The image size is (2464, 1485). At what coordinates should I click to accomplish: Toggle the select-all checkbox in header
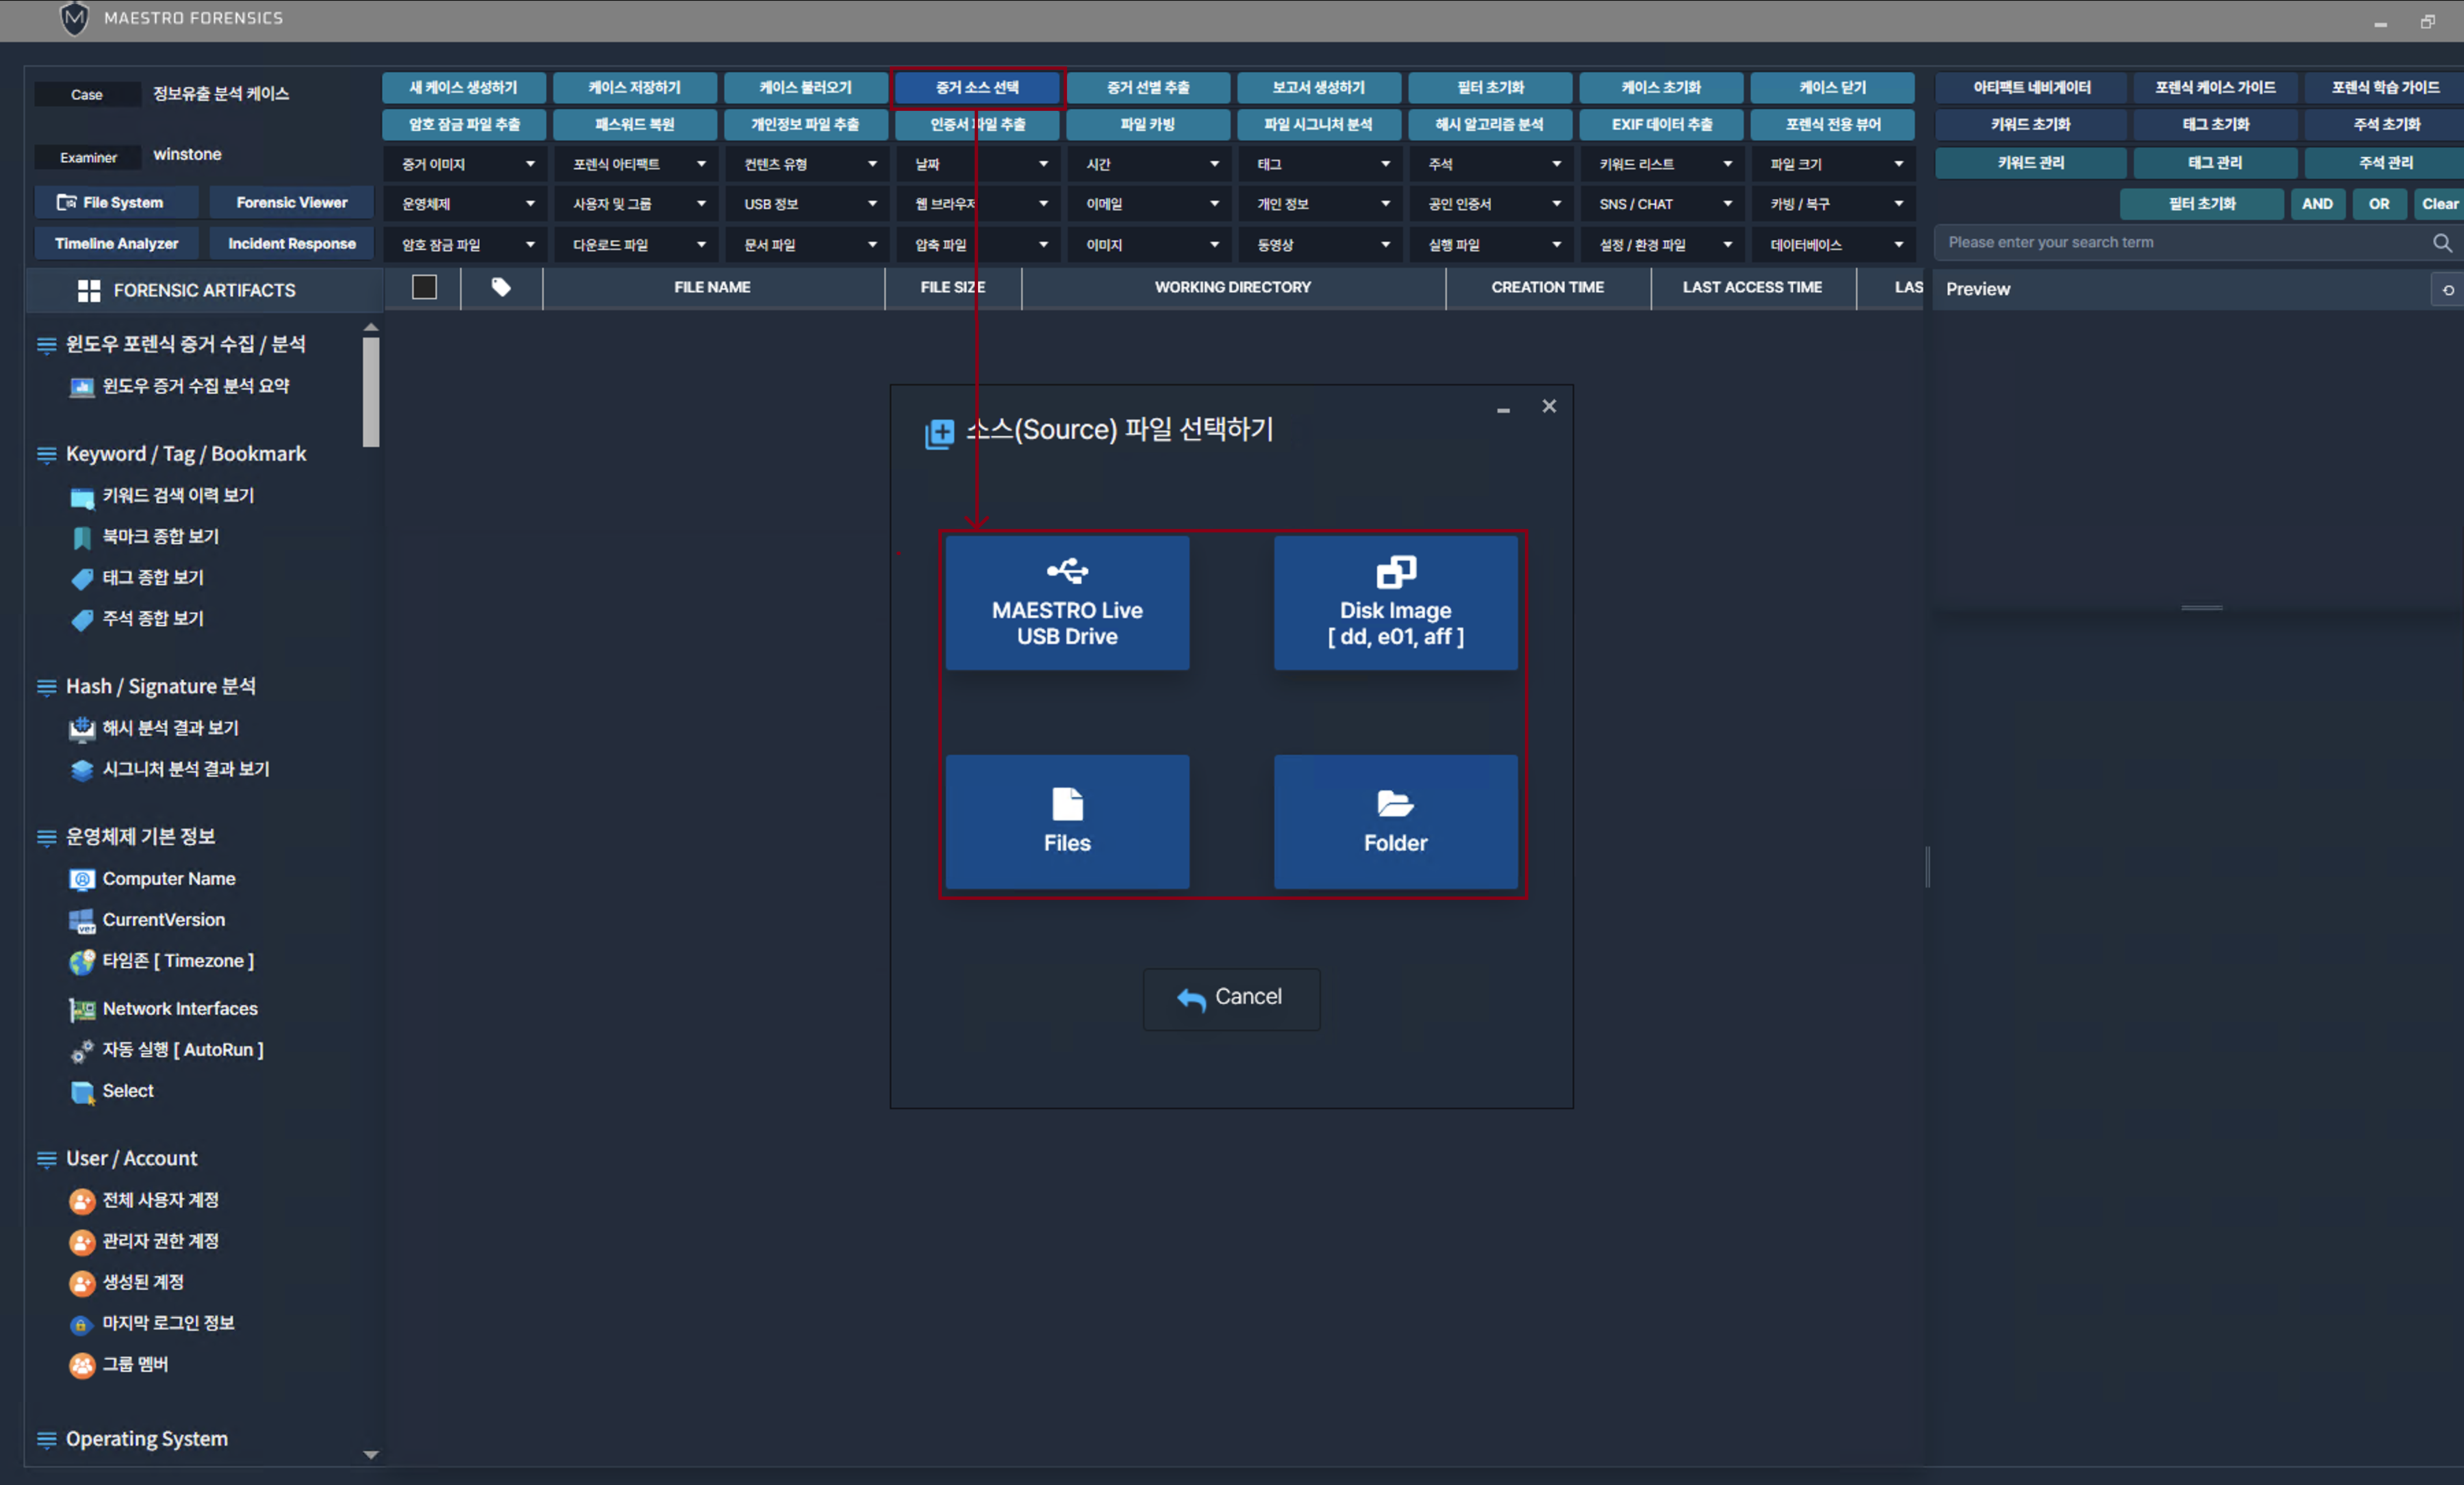(424, 288)
